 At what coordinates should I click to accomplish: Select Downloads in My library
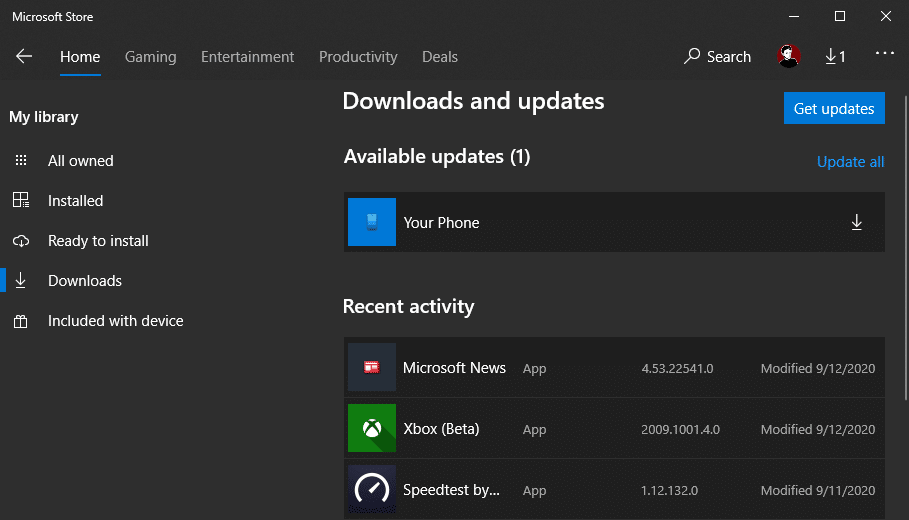coord(85,281)
